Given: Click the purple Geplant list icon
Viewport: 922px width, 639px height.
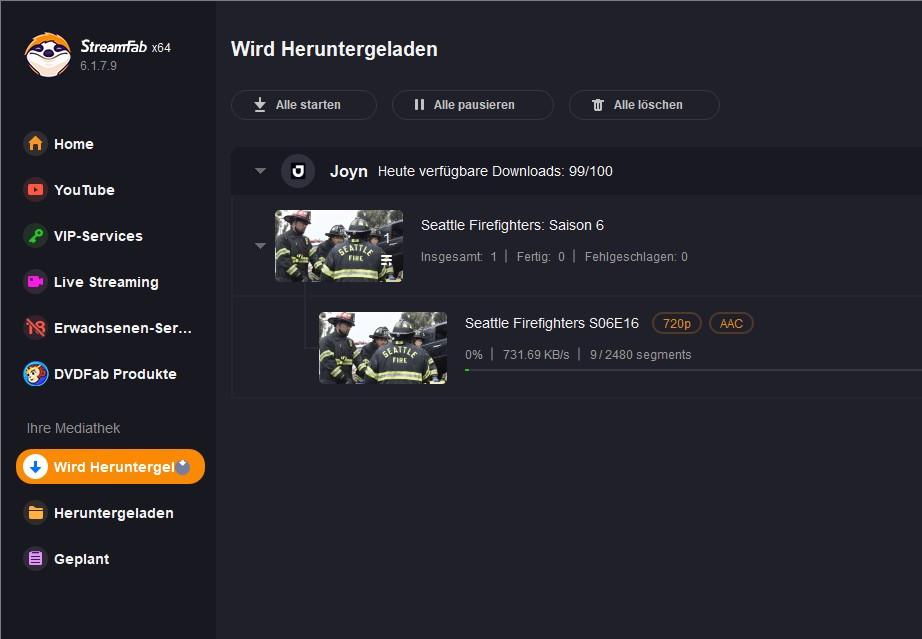Looking at the screenshot, I should (x=35, y=558).
